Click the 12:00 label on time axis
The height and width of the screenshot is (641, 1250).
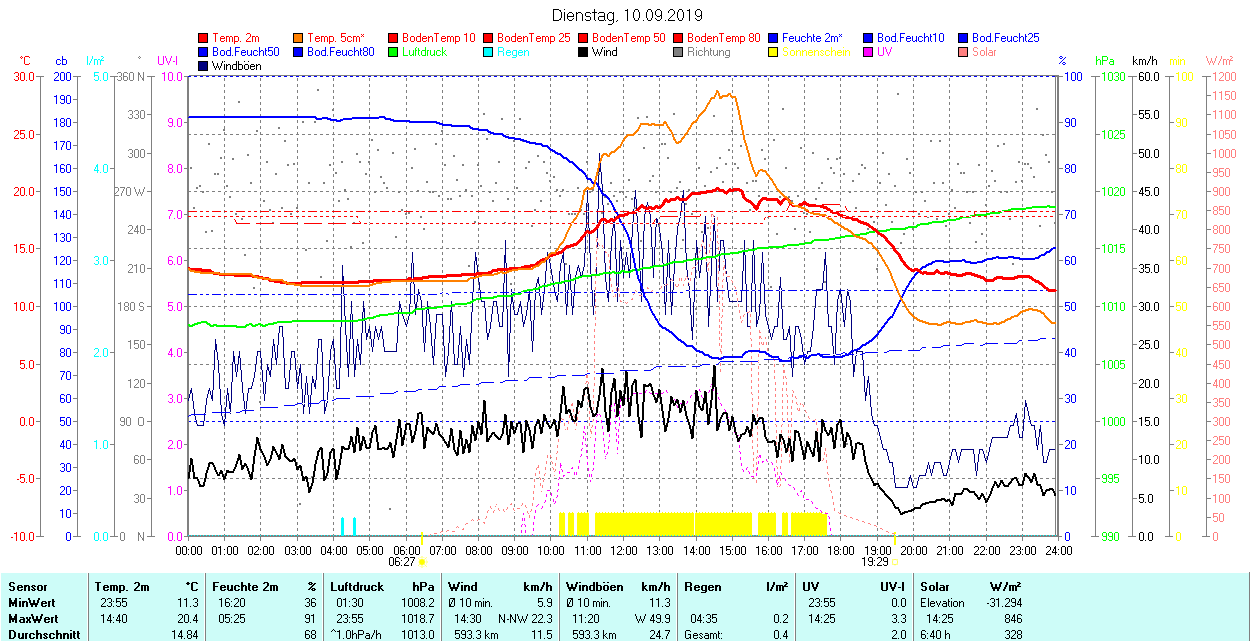click(624, 550)
